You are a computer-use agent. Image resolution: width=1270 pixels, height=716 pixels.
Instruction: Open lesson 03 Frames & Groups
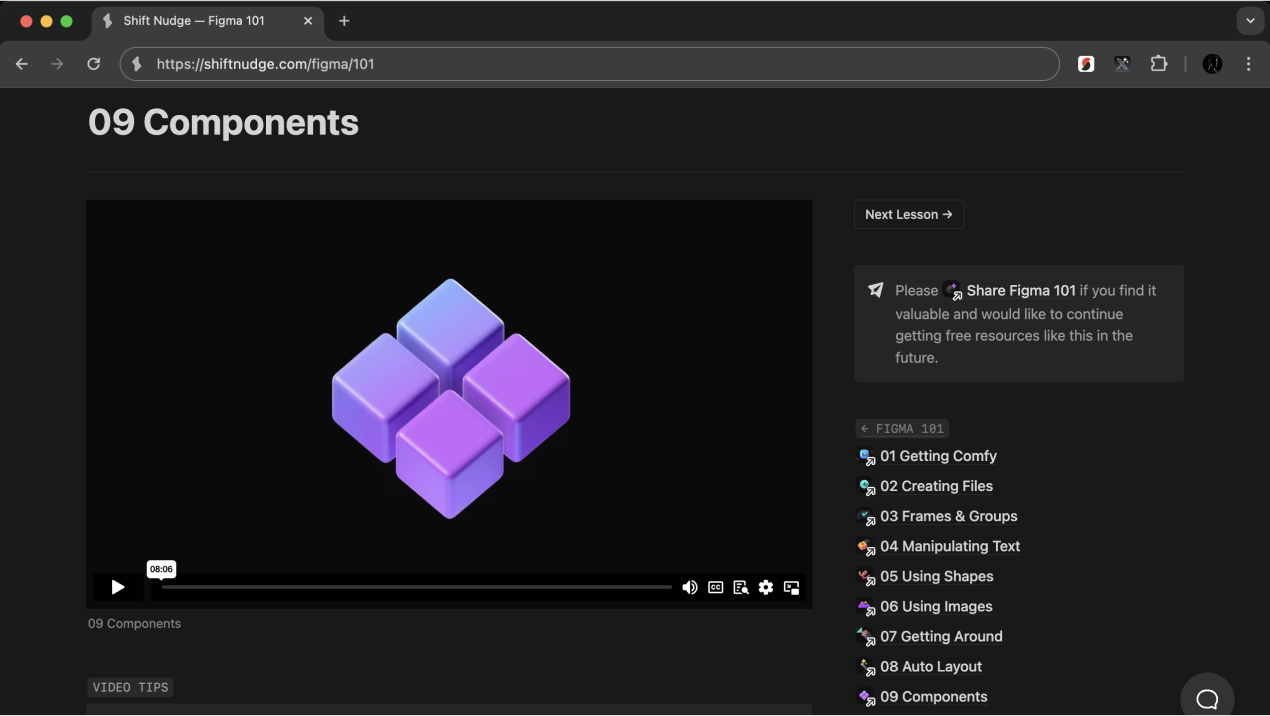click(x=948, y=516)
